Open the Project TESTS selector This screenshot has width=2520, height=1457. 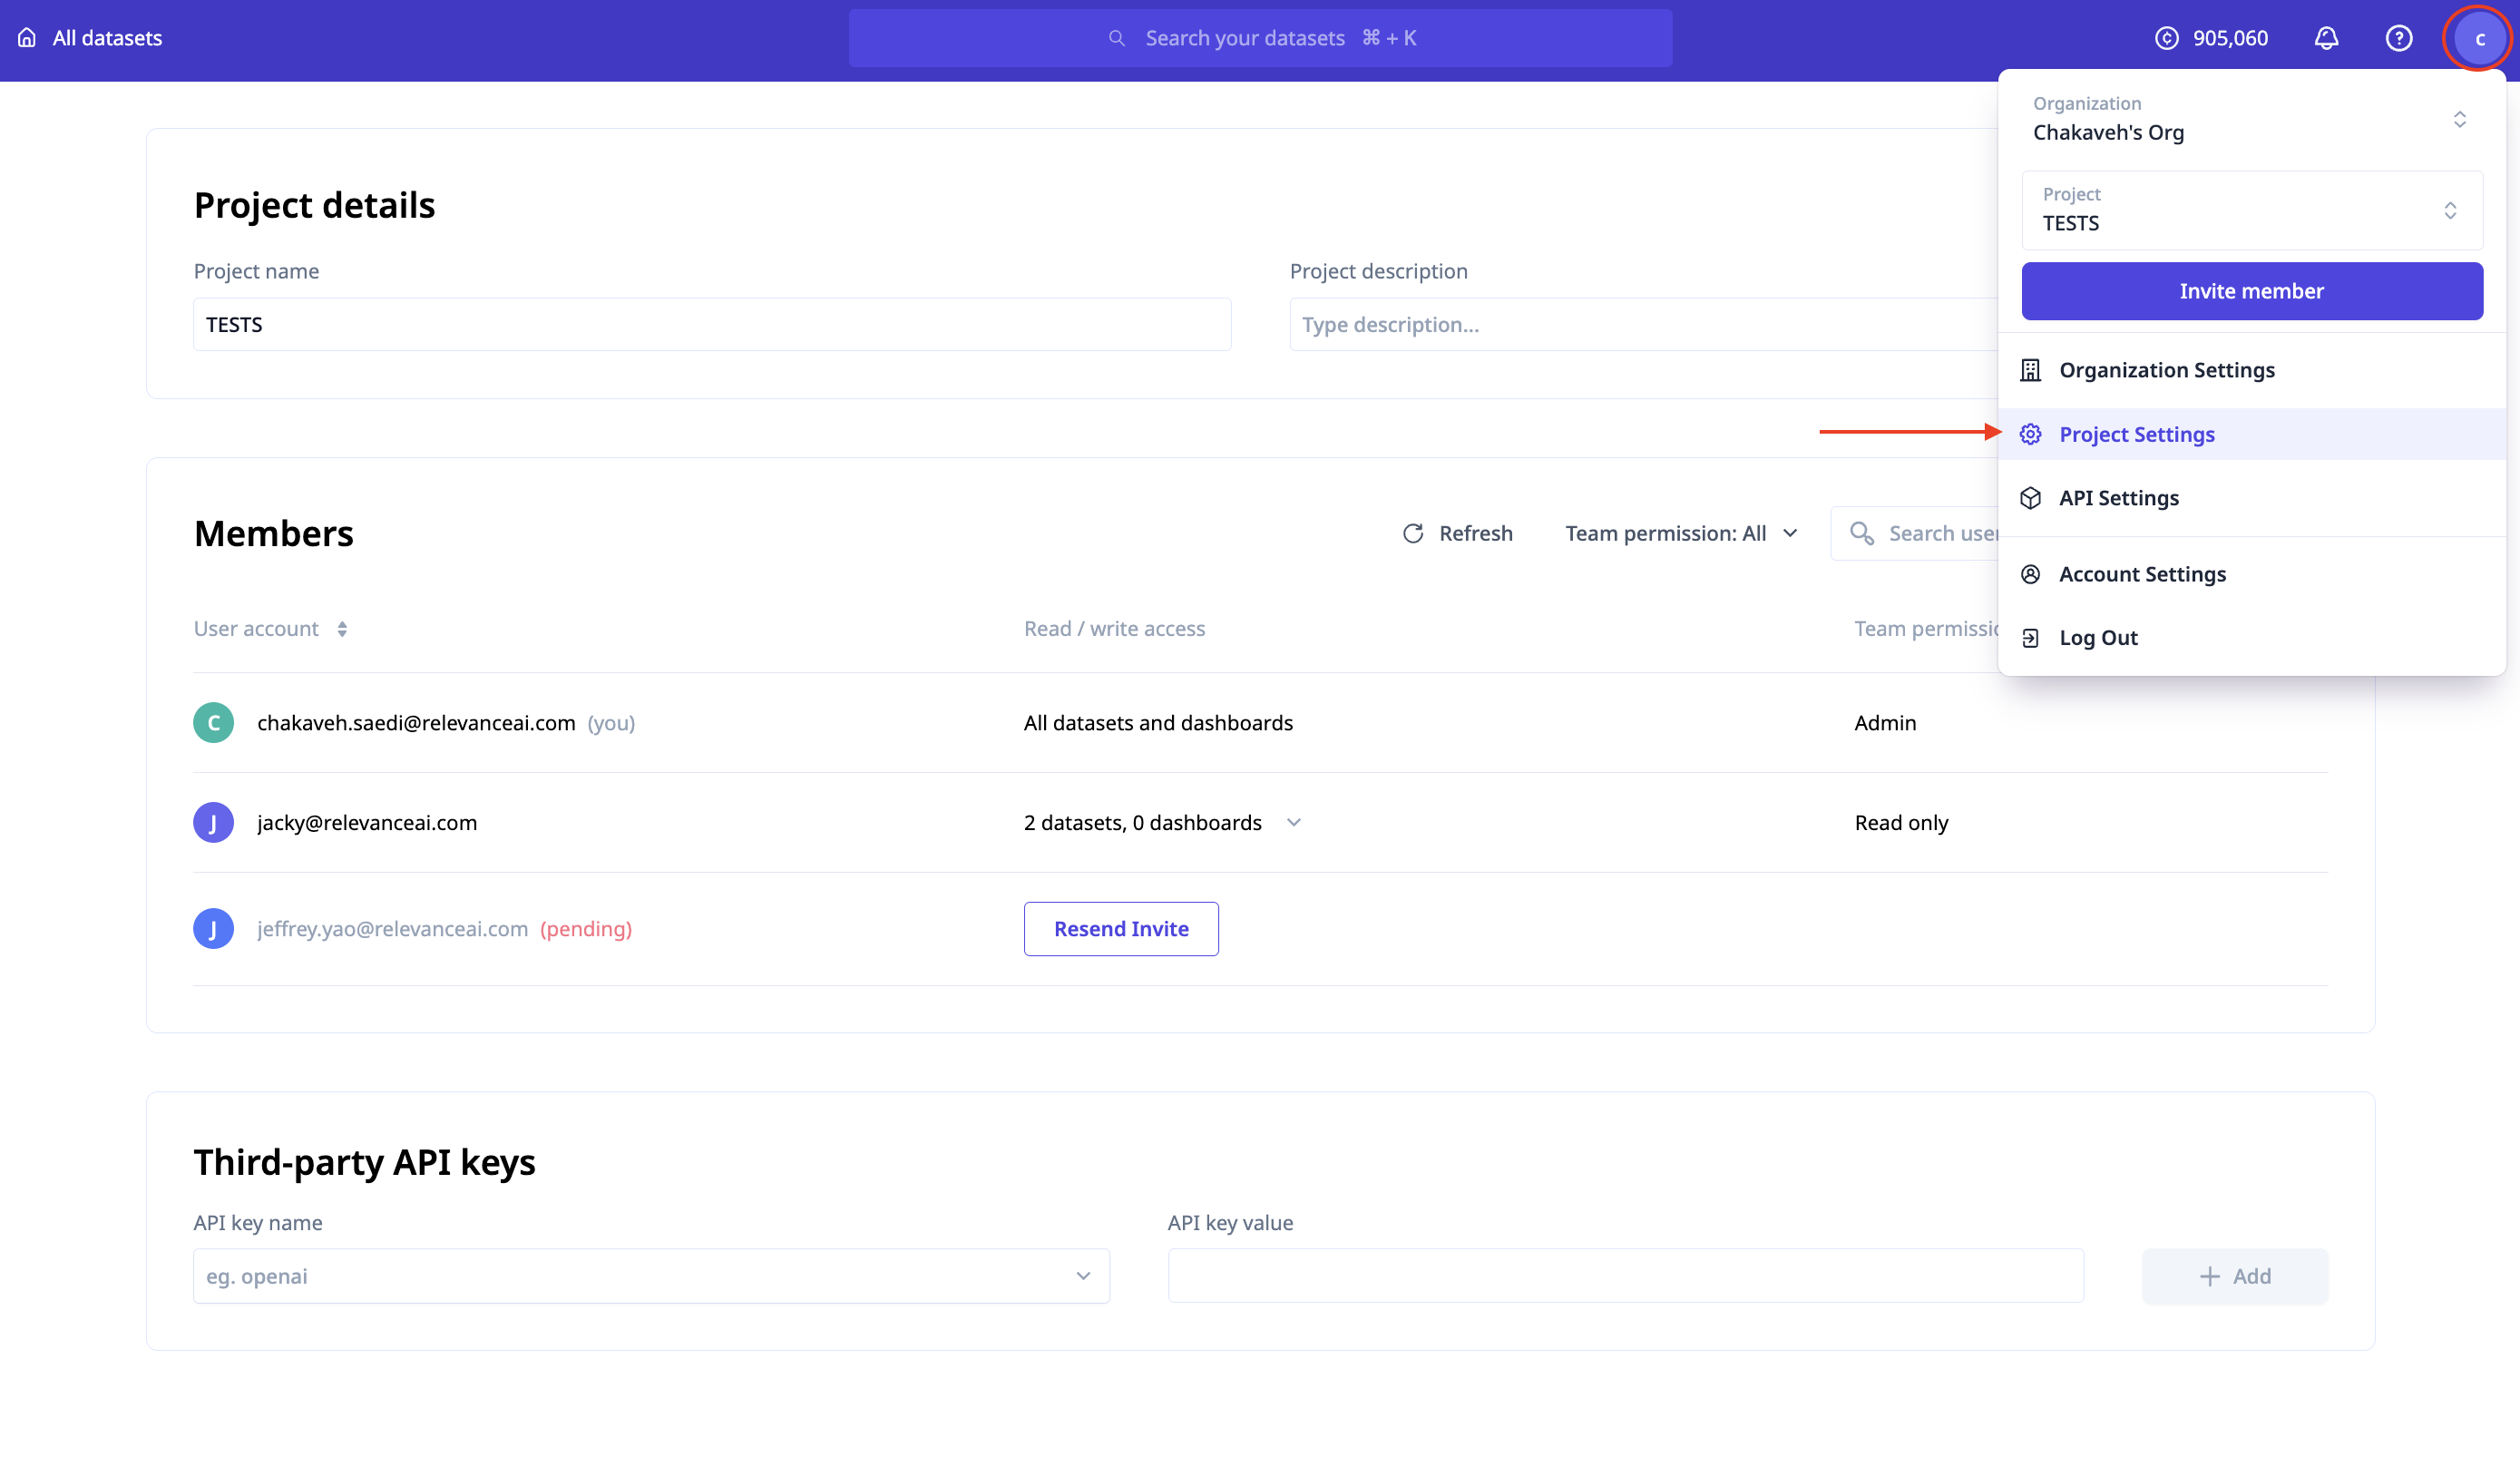[2251, 210]
